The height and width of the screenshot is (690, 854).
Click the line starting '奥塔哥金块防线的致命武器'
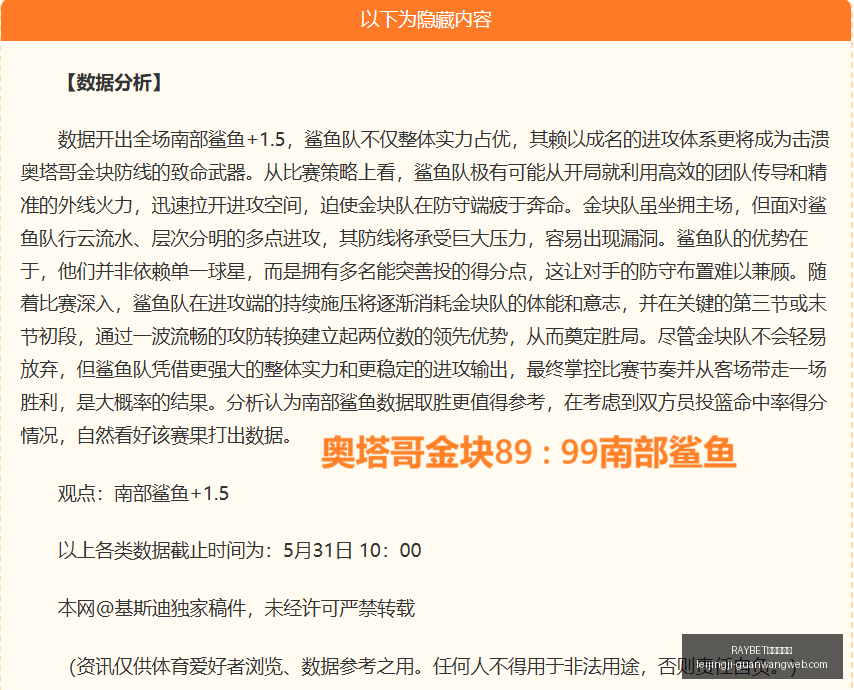click(x=424, y=173)
